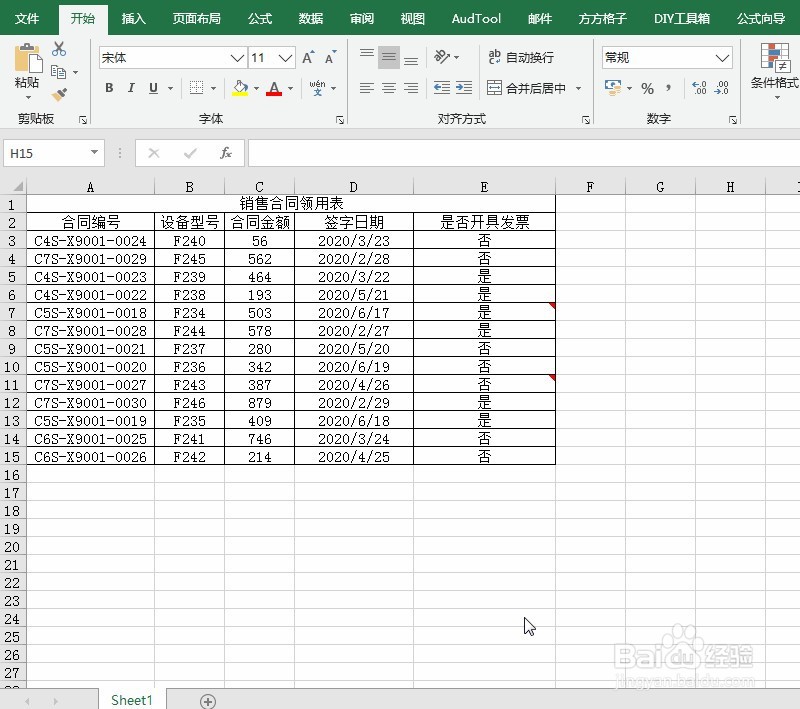Toggle Underline formatting
This screenshot has width=800, height=709.
153,88
